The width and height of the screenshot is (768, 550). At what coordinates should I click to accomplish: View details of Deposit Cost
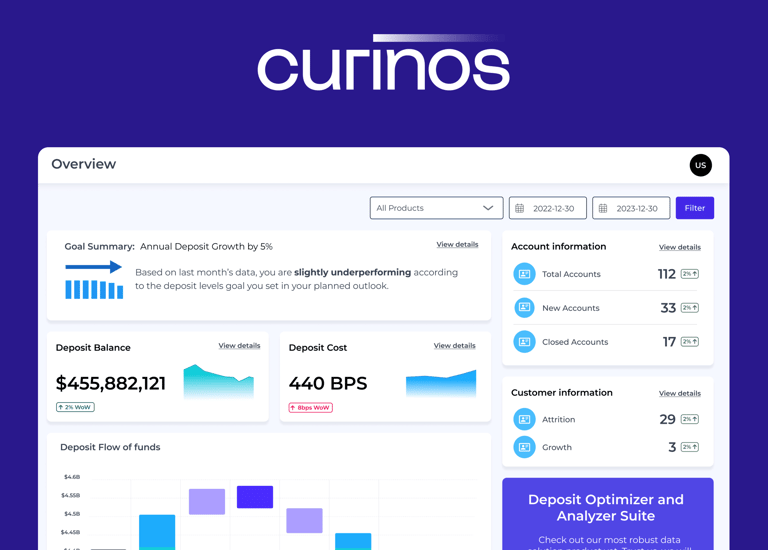pyautogui.click(x=455, y=346)
